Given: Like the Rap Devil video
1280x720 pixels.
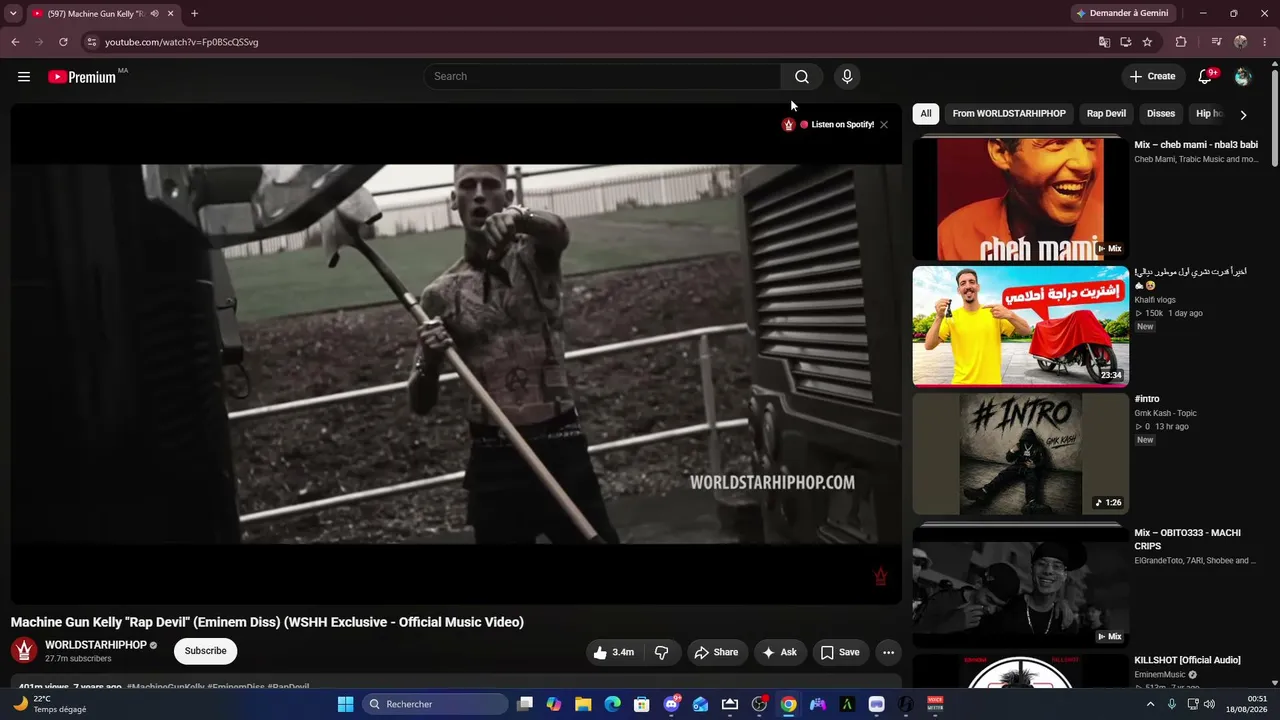Looking at the screenshot, I should point(615,652).
